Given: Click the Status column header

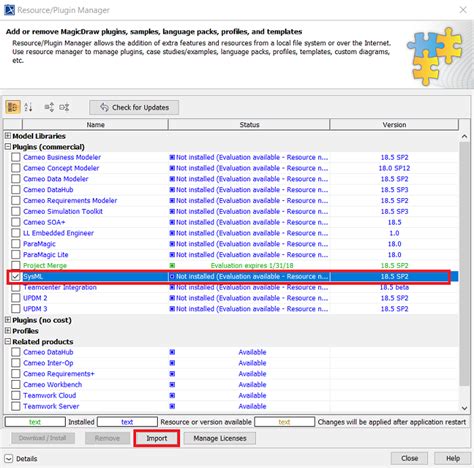Looking at the screenshot, I should click(x=249, y=125).
